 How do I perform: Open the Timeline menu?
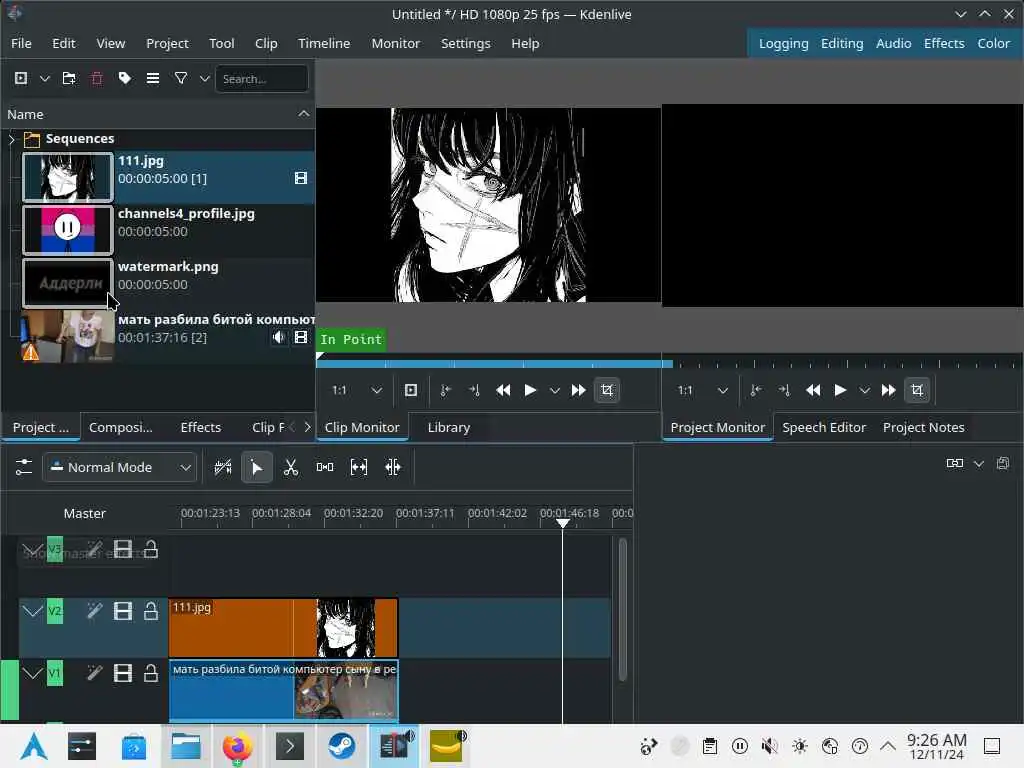click(x=324, y=43)
